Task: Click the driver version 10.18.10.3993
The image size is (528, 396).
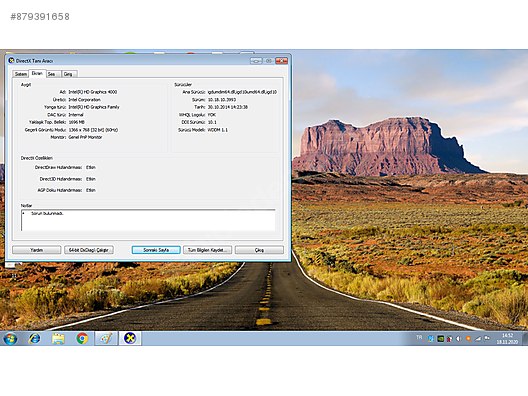Action: pos(222,100)
